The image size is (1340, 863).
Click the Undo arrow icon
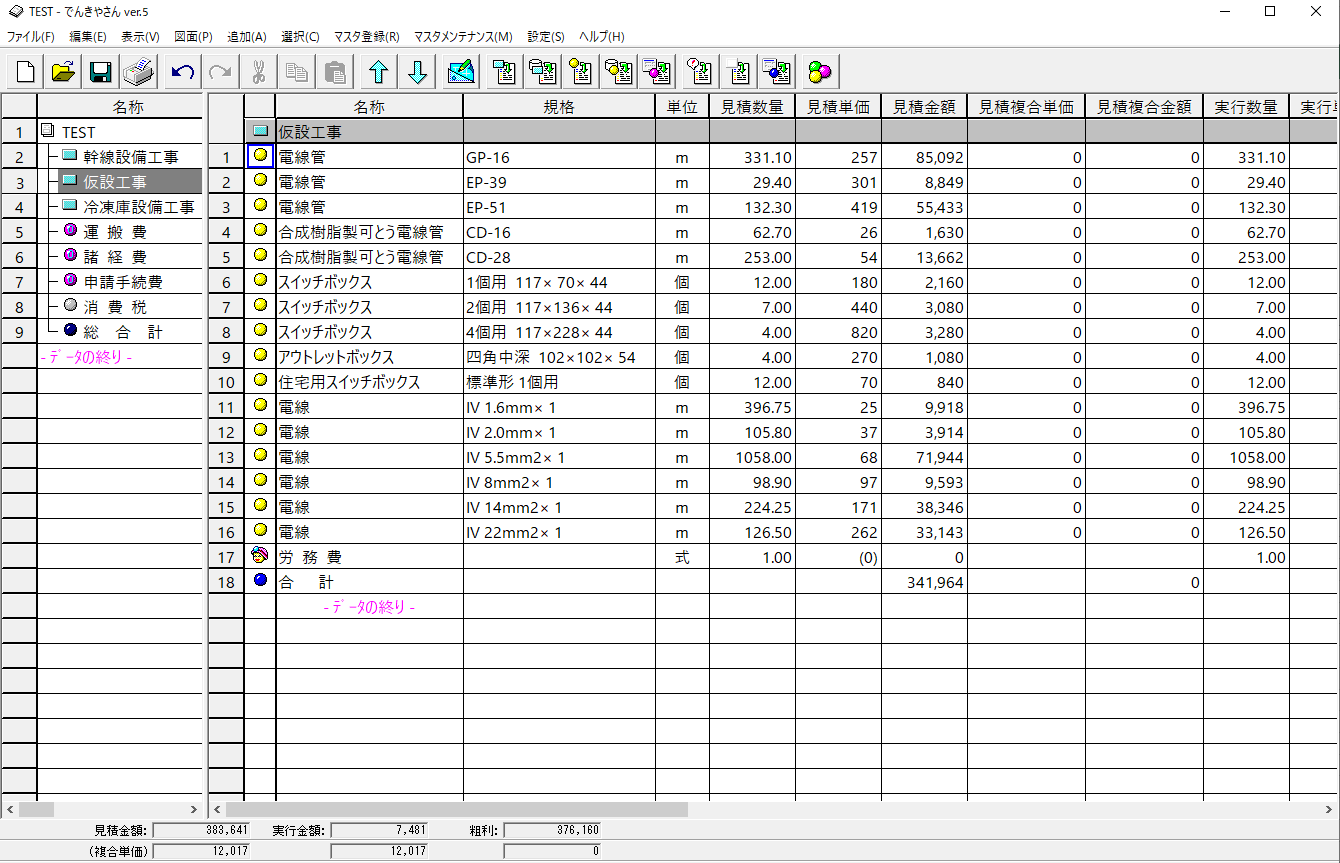[182, 71]
